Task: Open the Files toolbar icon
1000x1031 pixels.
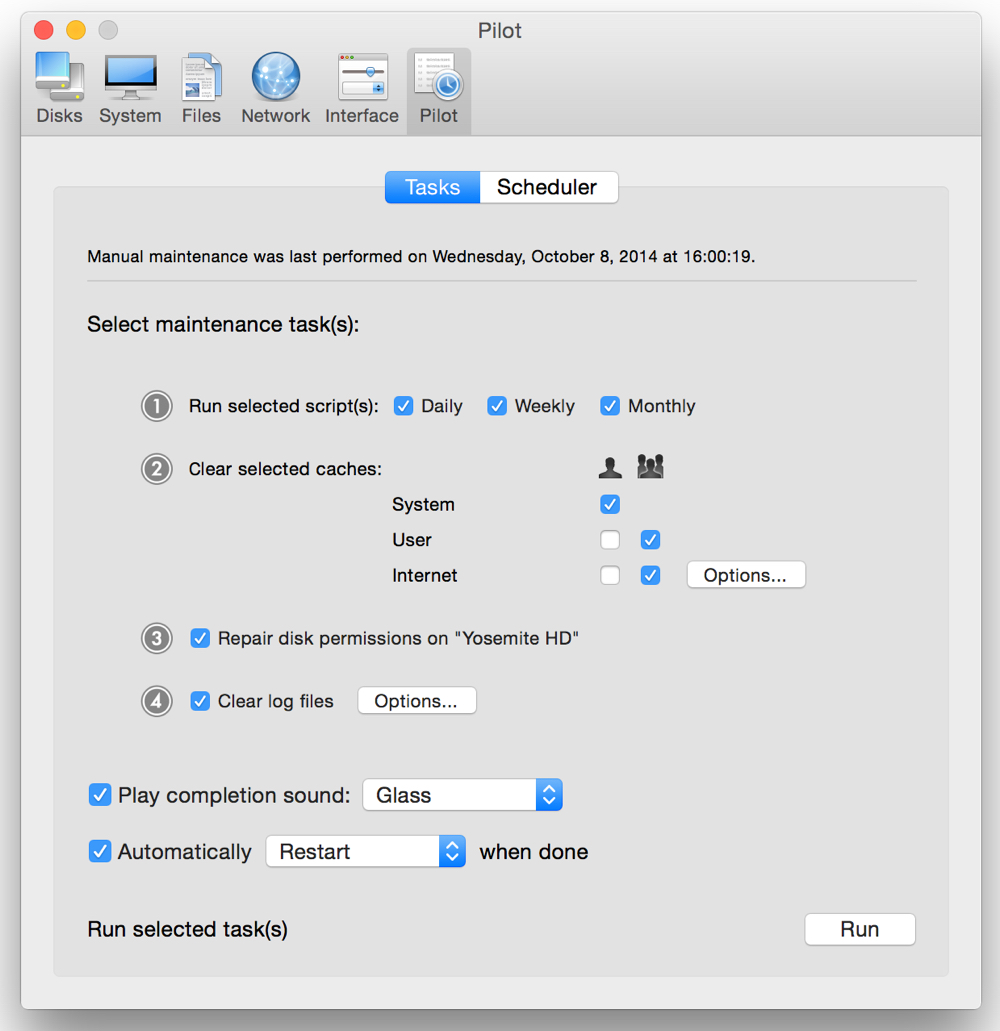Action: (201, 88)
